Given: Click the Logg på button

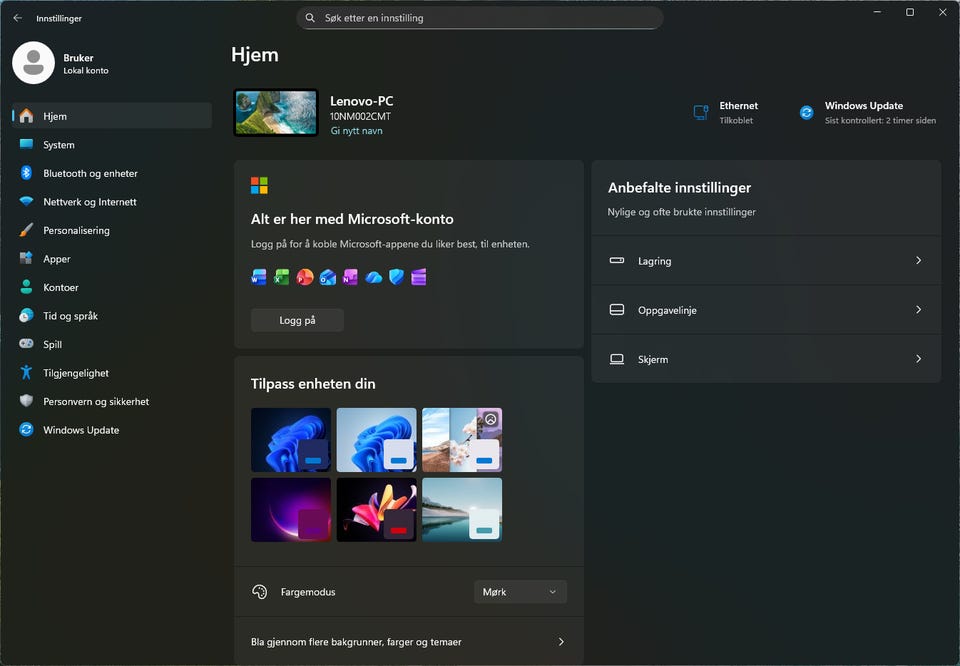Looking at the screenshot, I should 297,320.
